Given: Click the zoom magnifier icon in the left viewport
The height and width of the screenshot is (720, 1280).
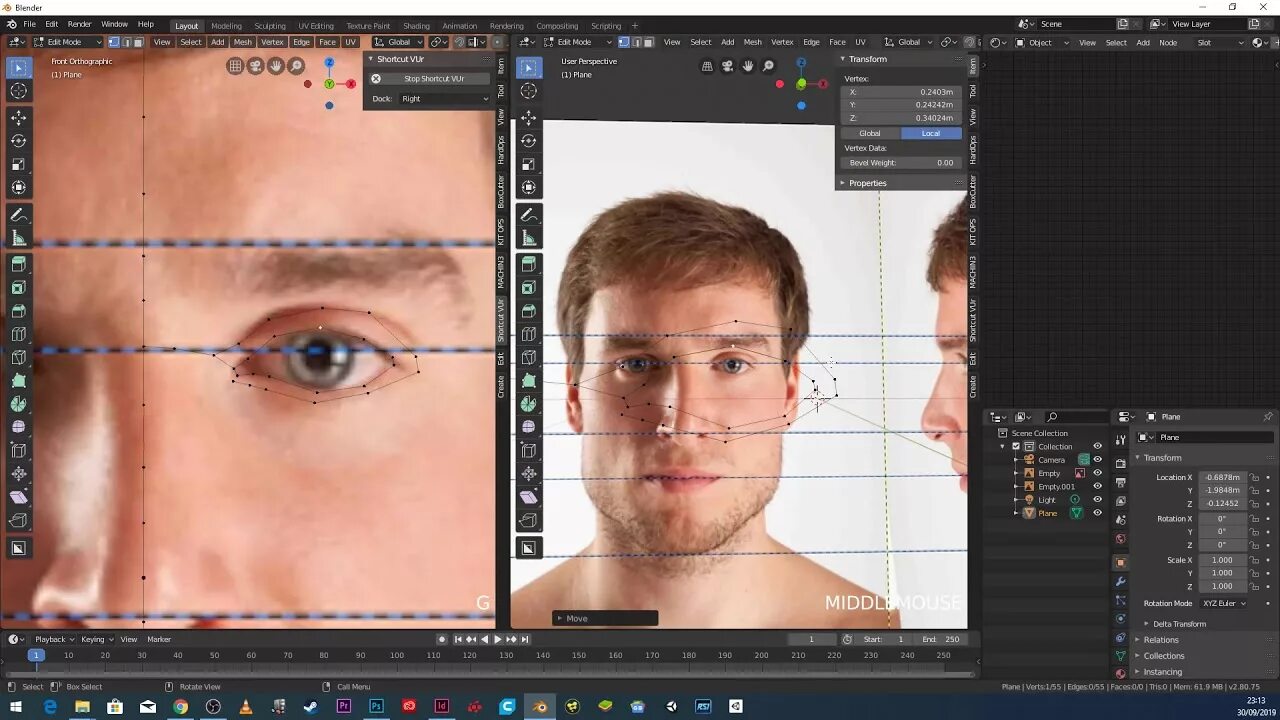Looking at the screenshot, I should coord(296,66).
